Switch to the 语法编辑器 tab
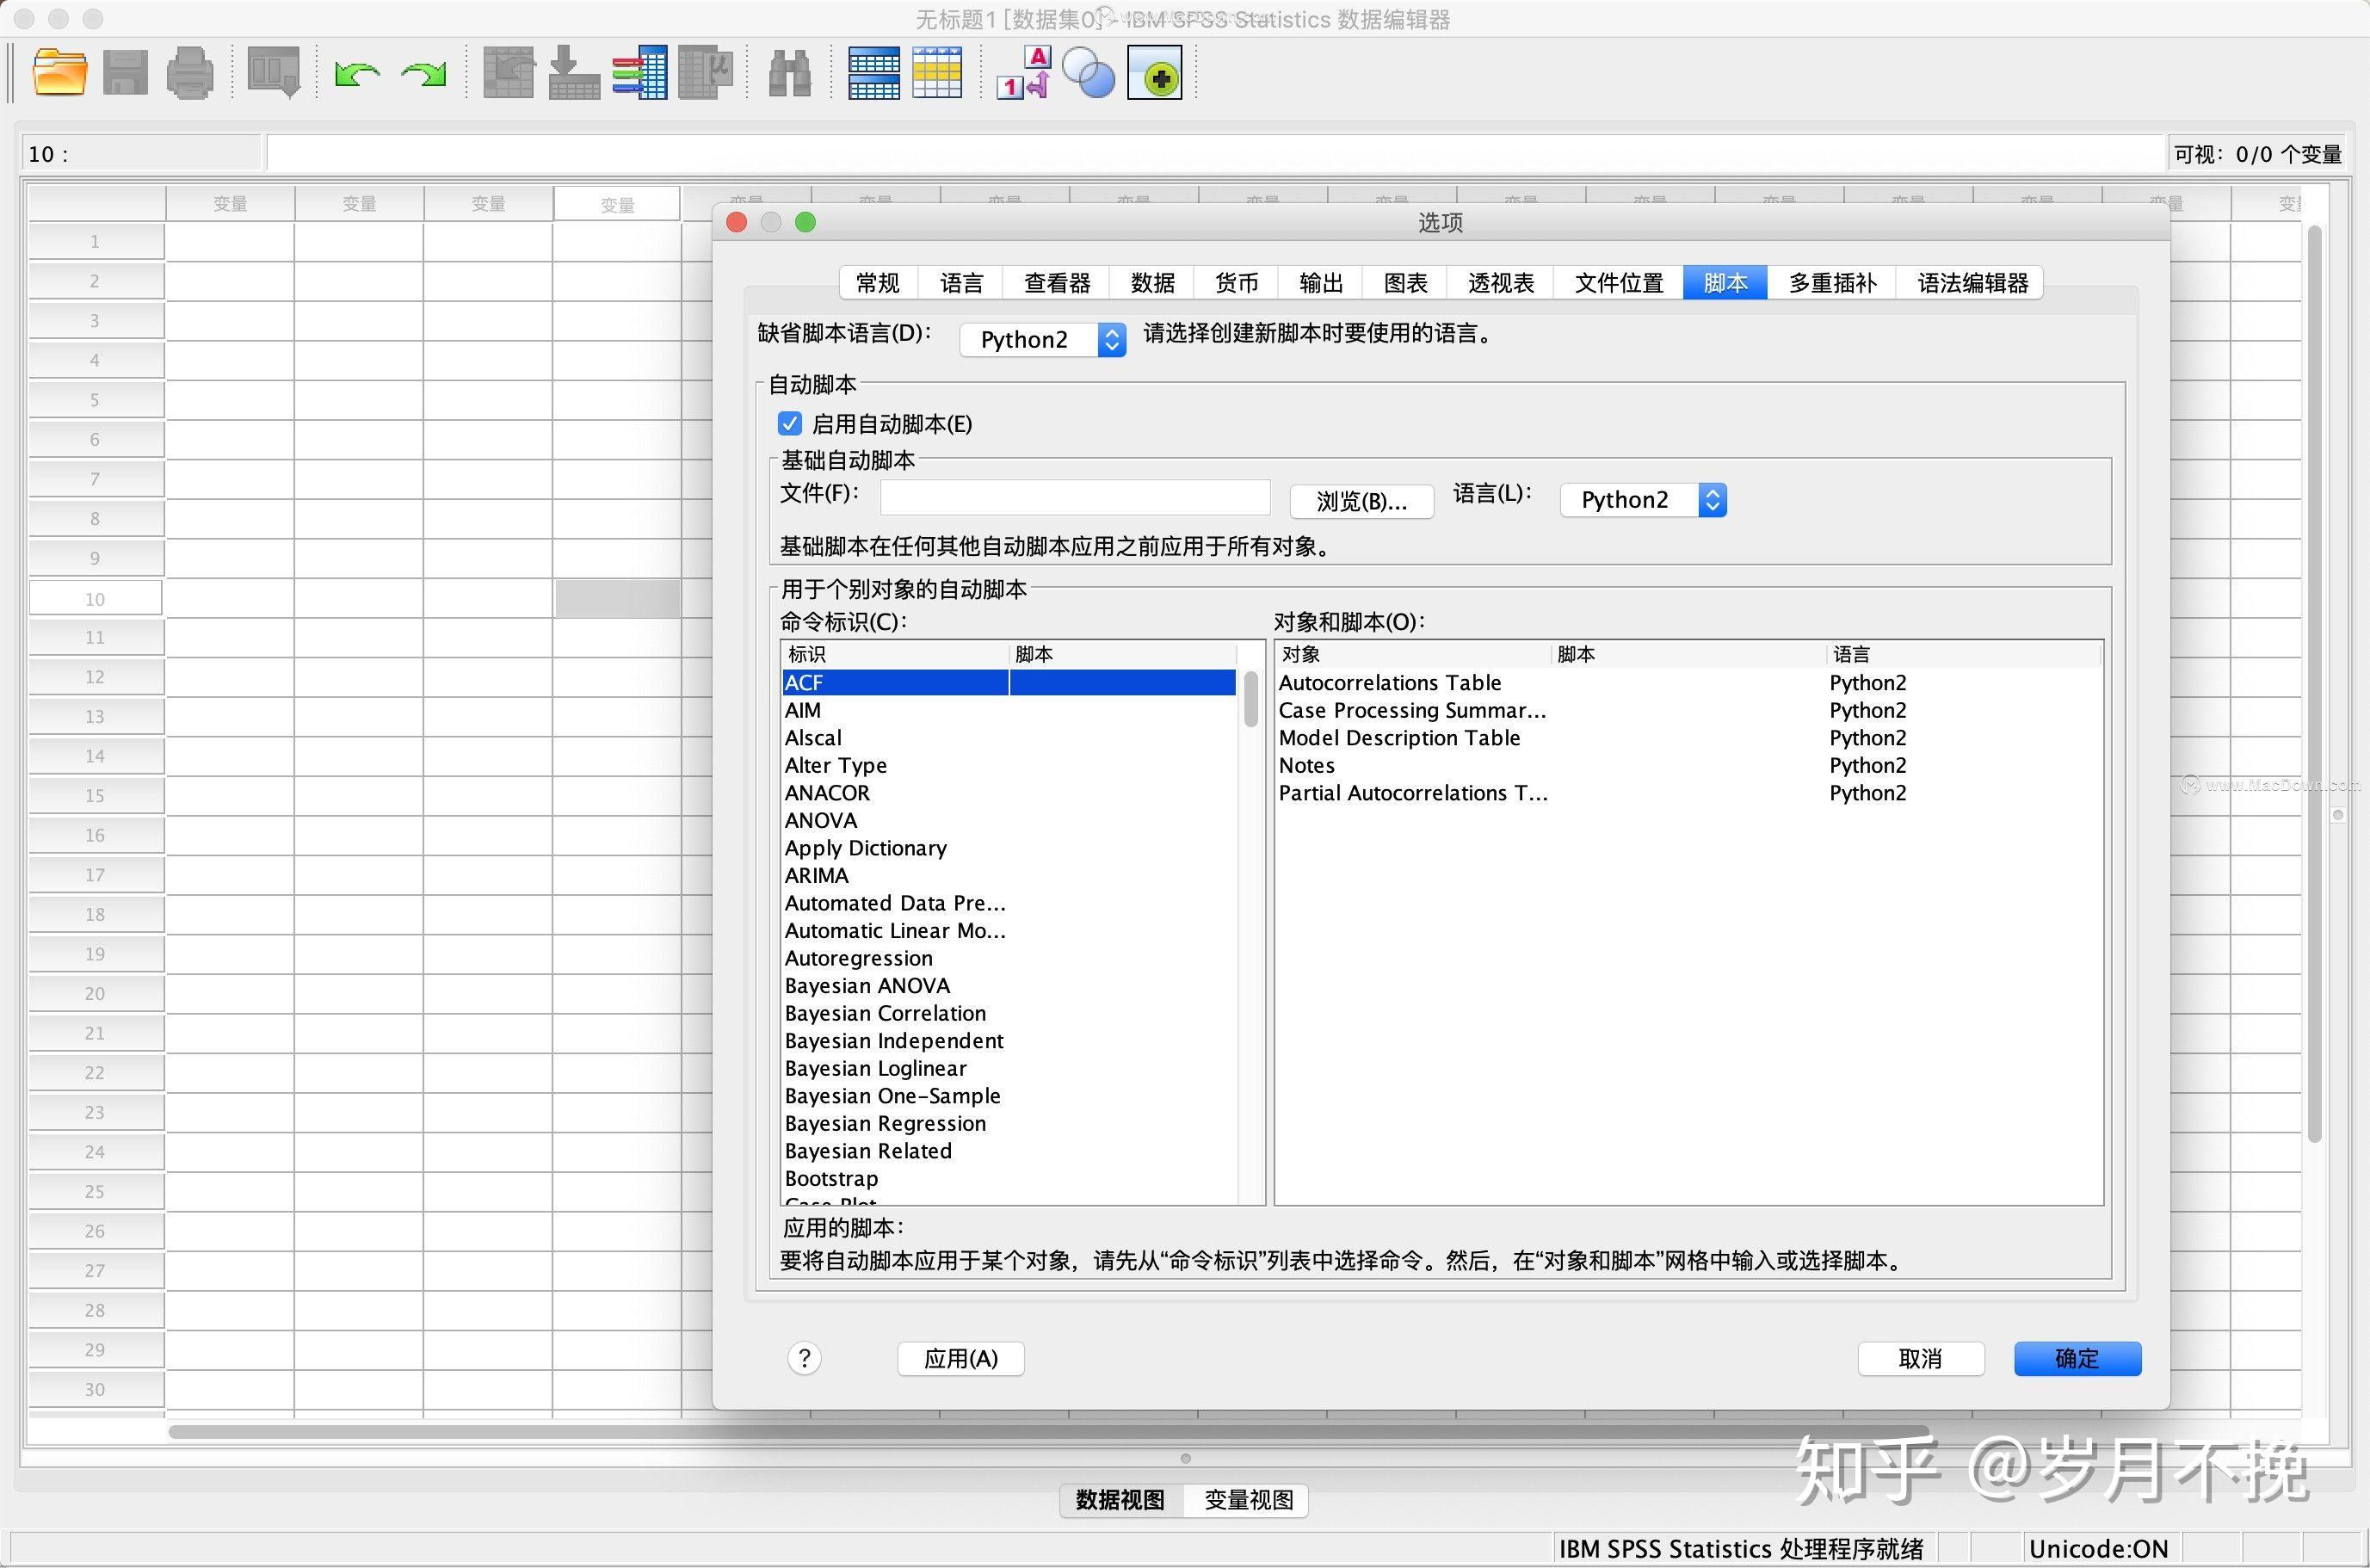Screen dimensions: 2370x1568 tap(1969, 283)
